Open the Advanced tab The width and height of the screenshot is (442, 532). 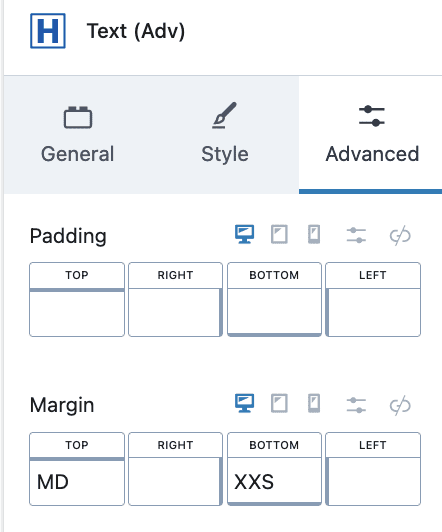point(372,135)
